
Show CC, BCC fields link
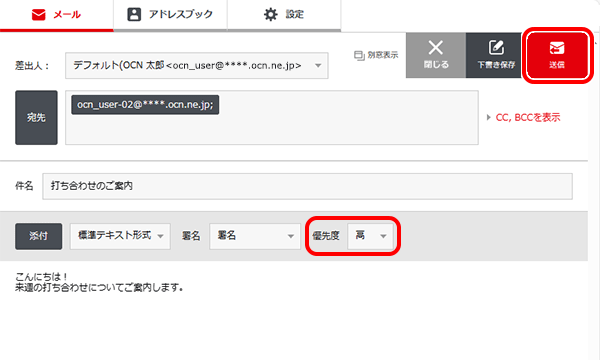(x=528, y=117)
